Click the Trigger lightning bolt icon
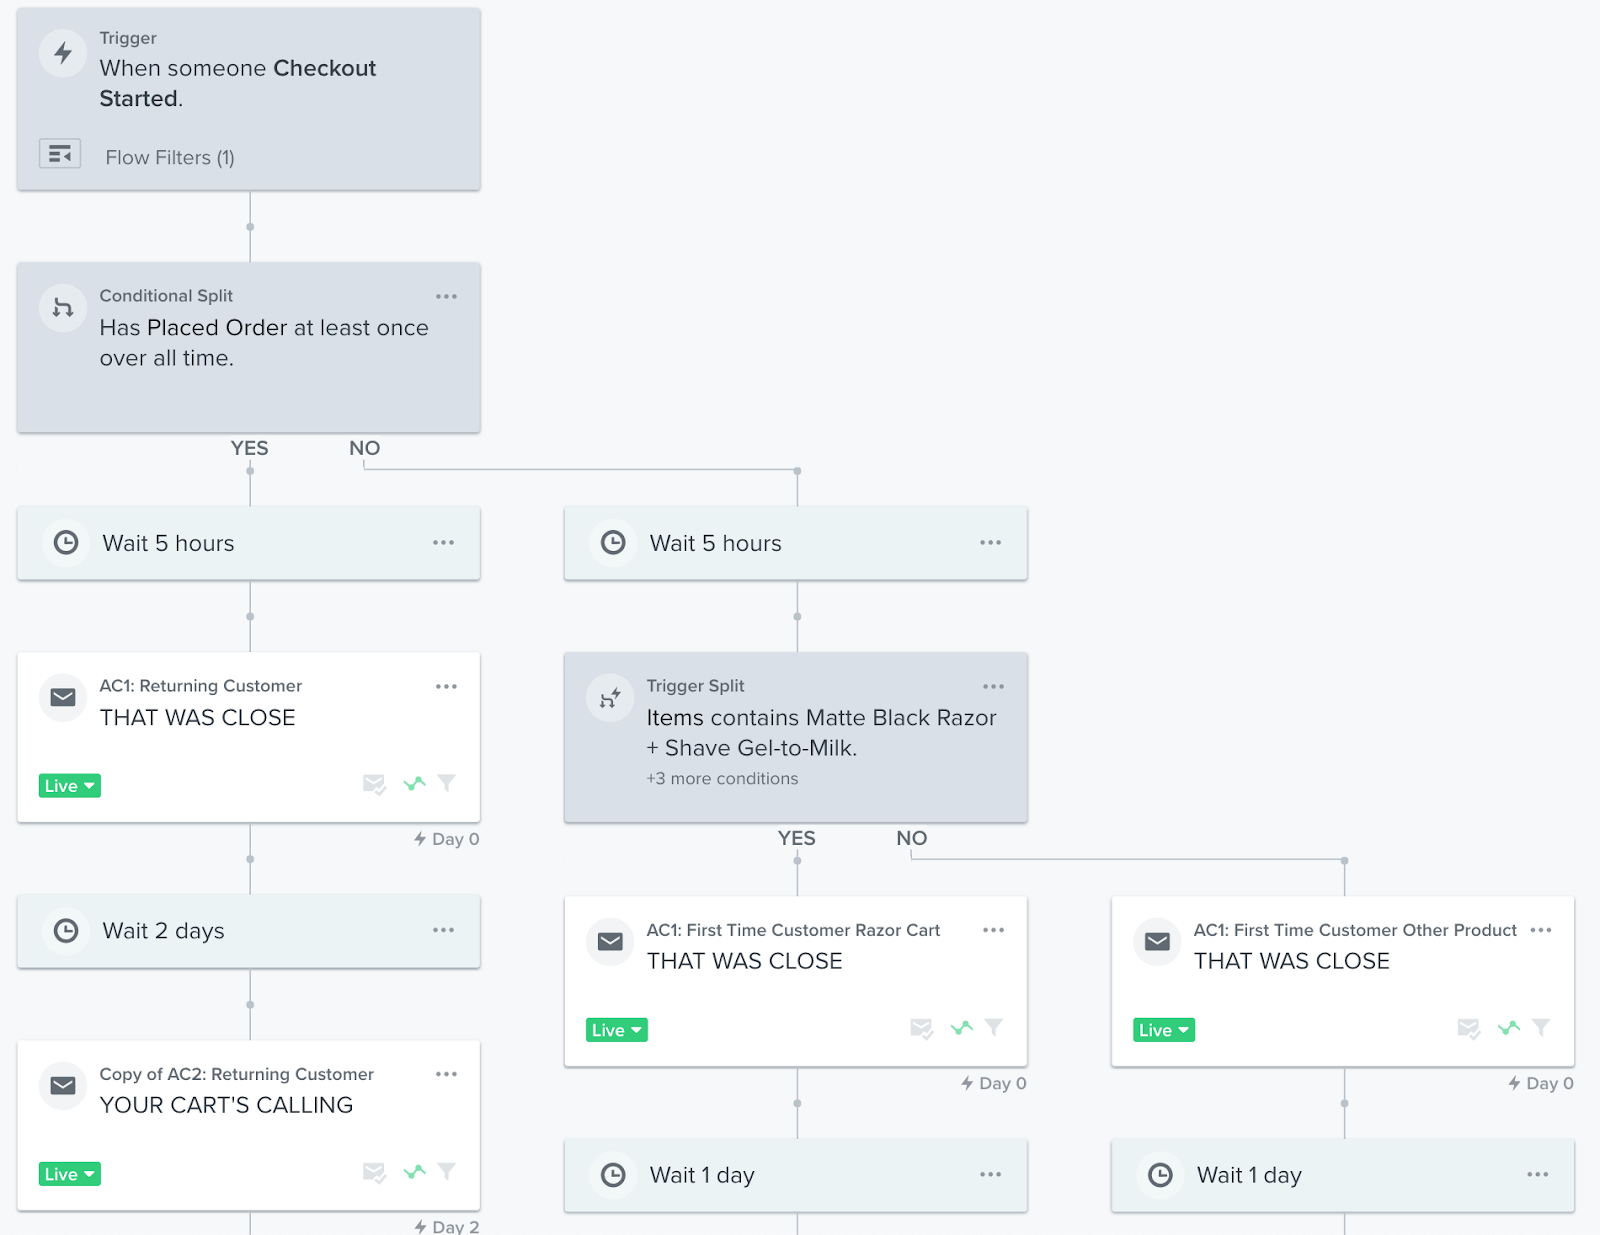Image resolution: width=1600 pixels, height=1235 pixels. 63,53
